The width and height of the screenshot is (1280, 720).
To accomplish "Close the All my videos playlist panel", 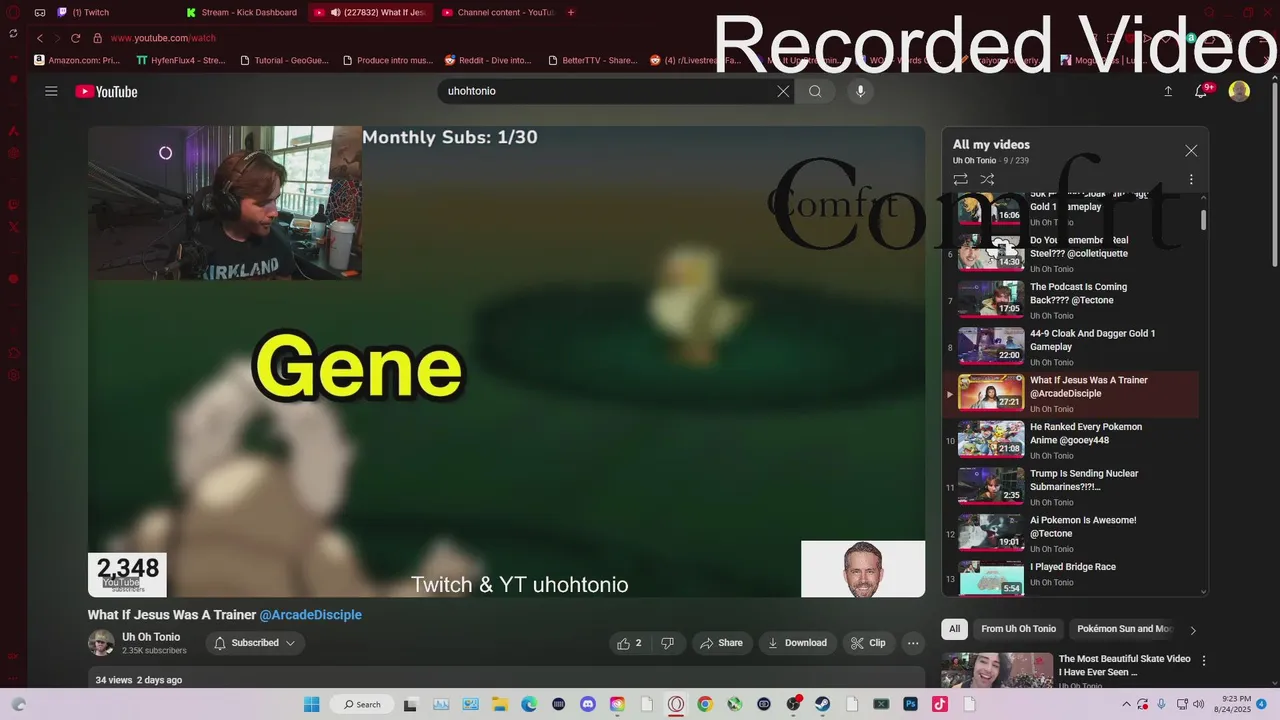I will coord(1191,151).
